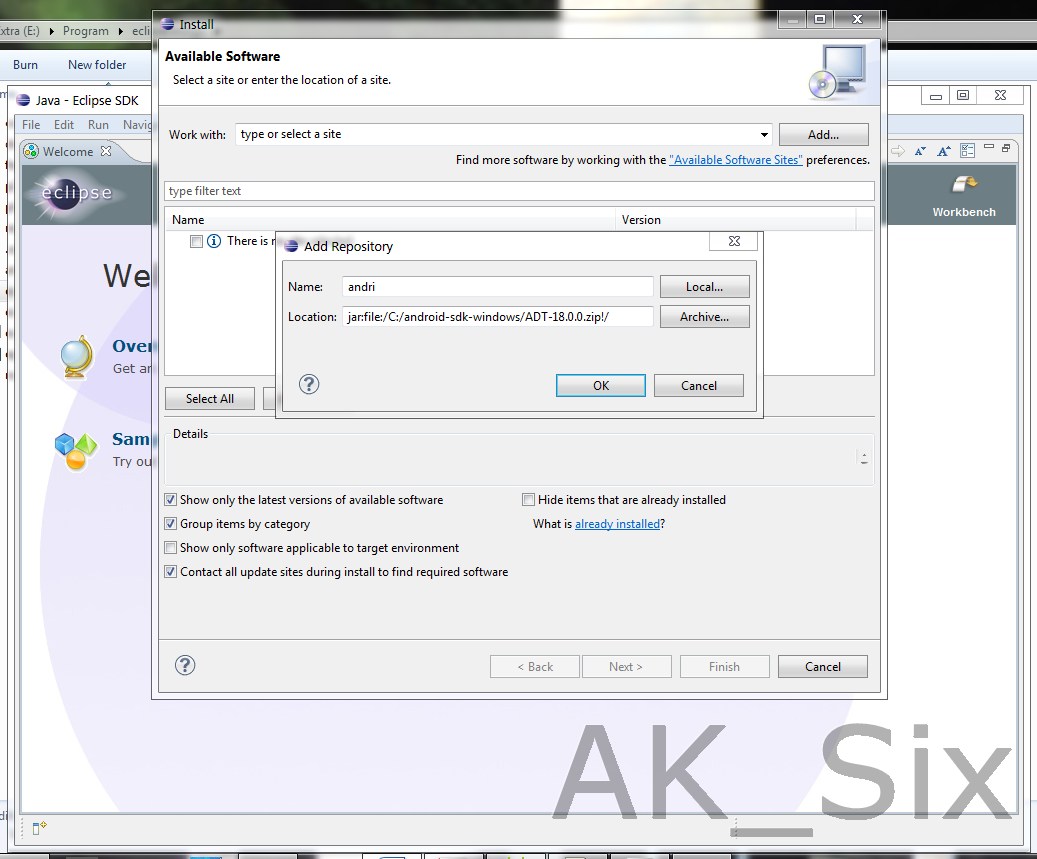Image resolution: width=1037 pixels, height=859 pixels.
Task: Go to Workbench from Welcome page
Action: pyautogui.click(x=964, y=196)
